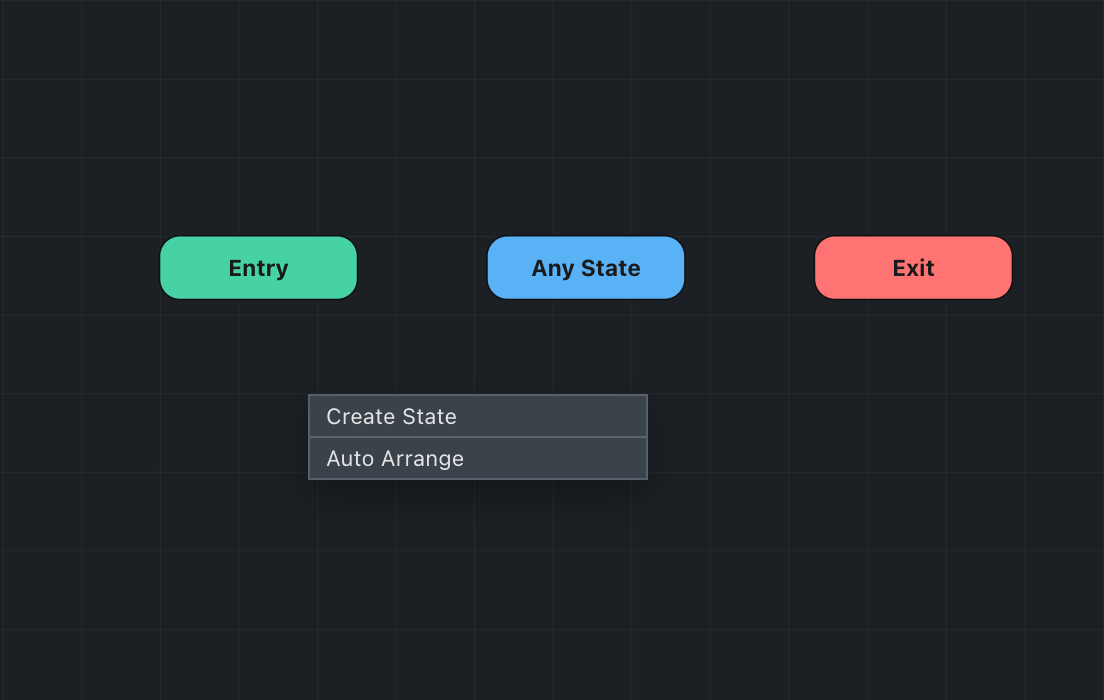This screenshot has width=1104, height=700.
Task: Click empty canvas between Any State and Exit
Action: 750,268
